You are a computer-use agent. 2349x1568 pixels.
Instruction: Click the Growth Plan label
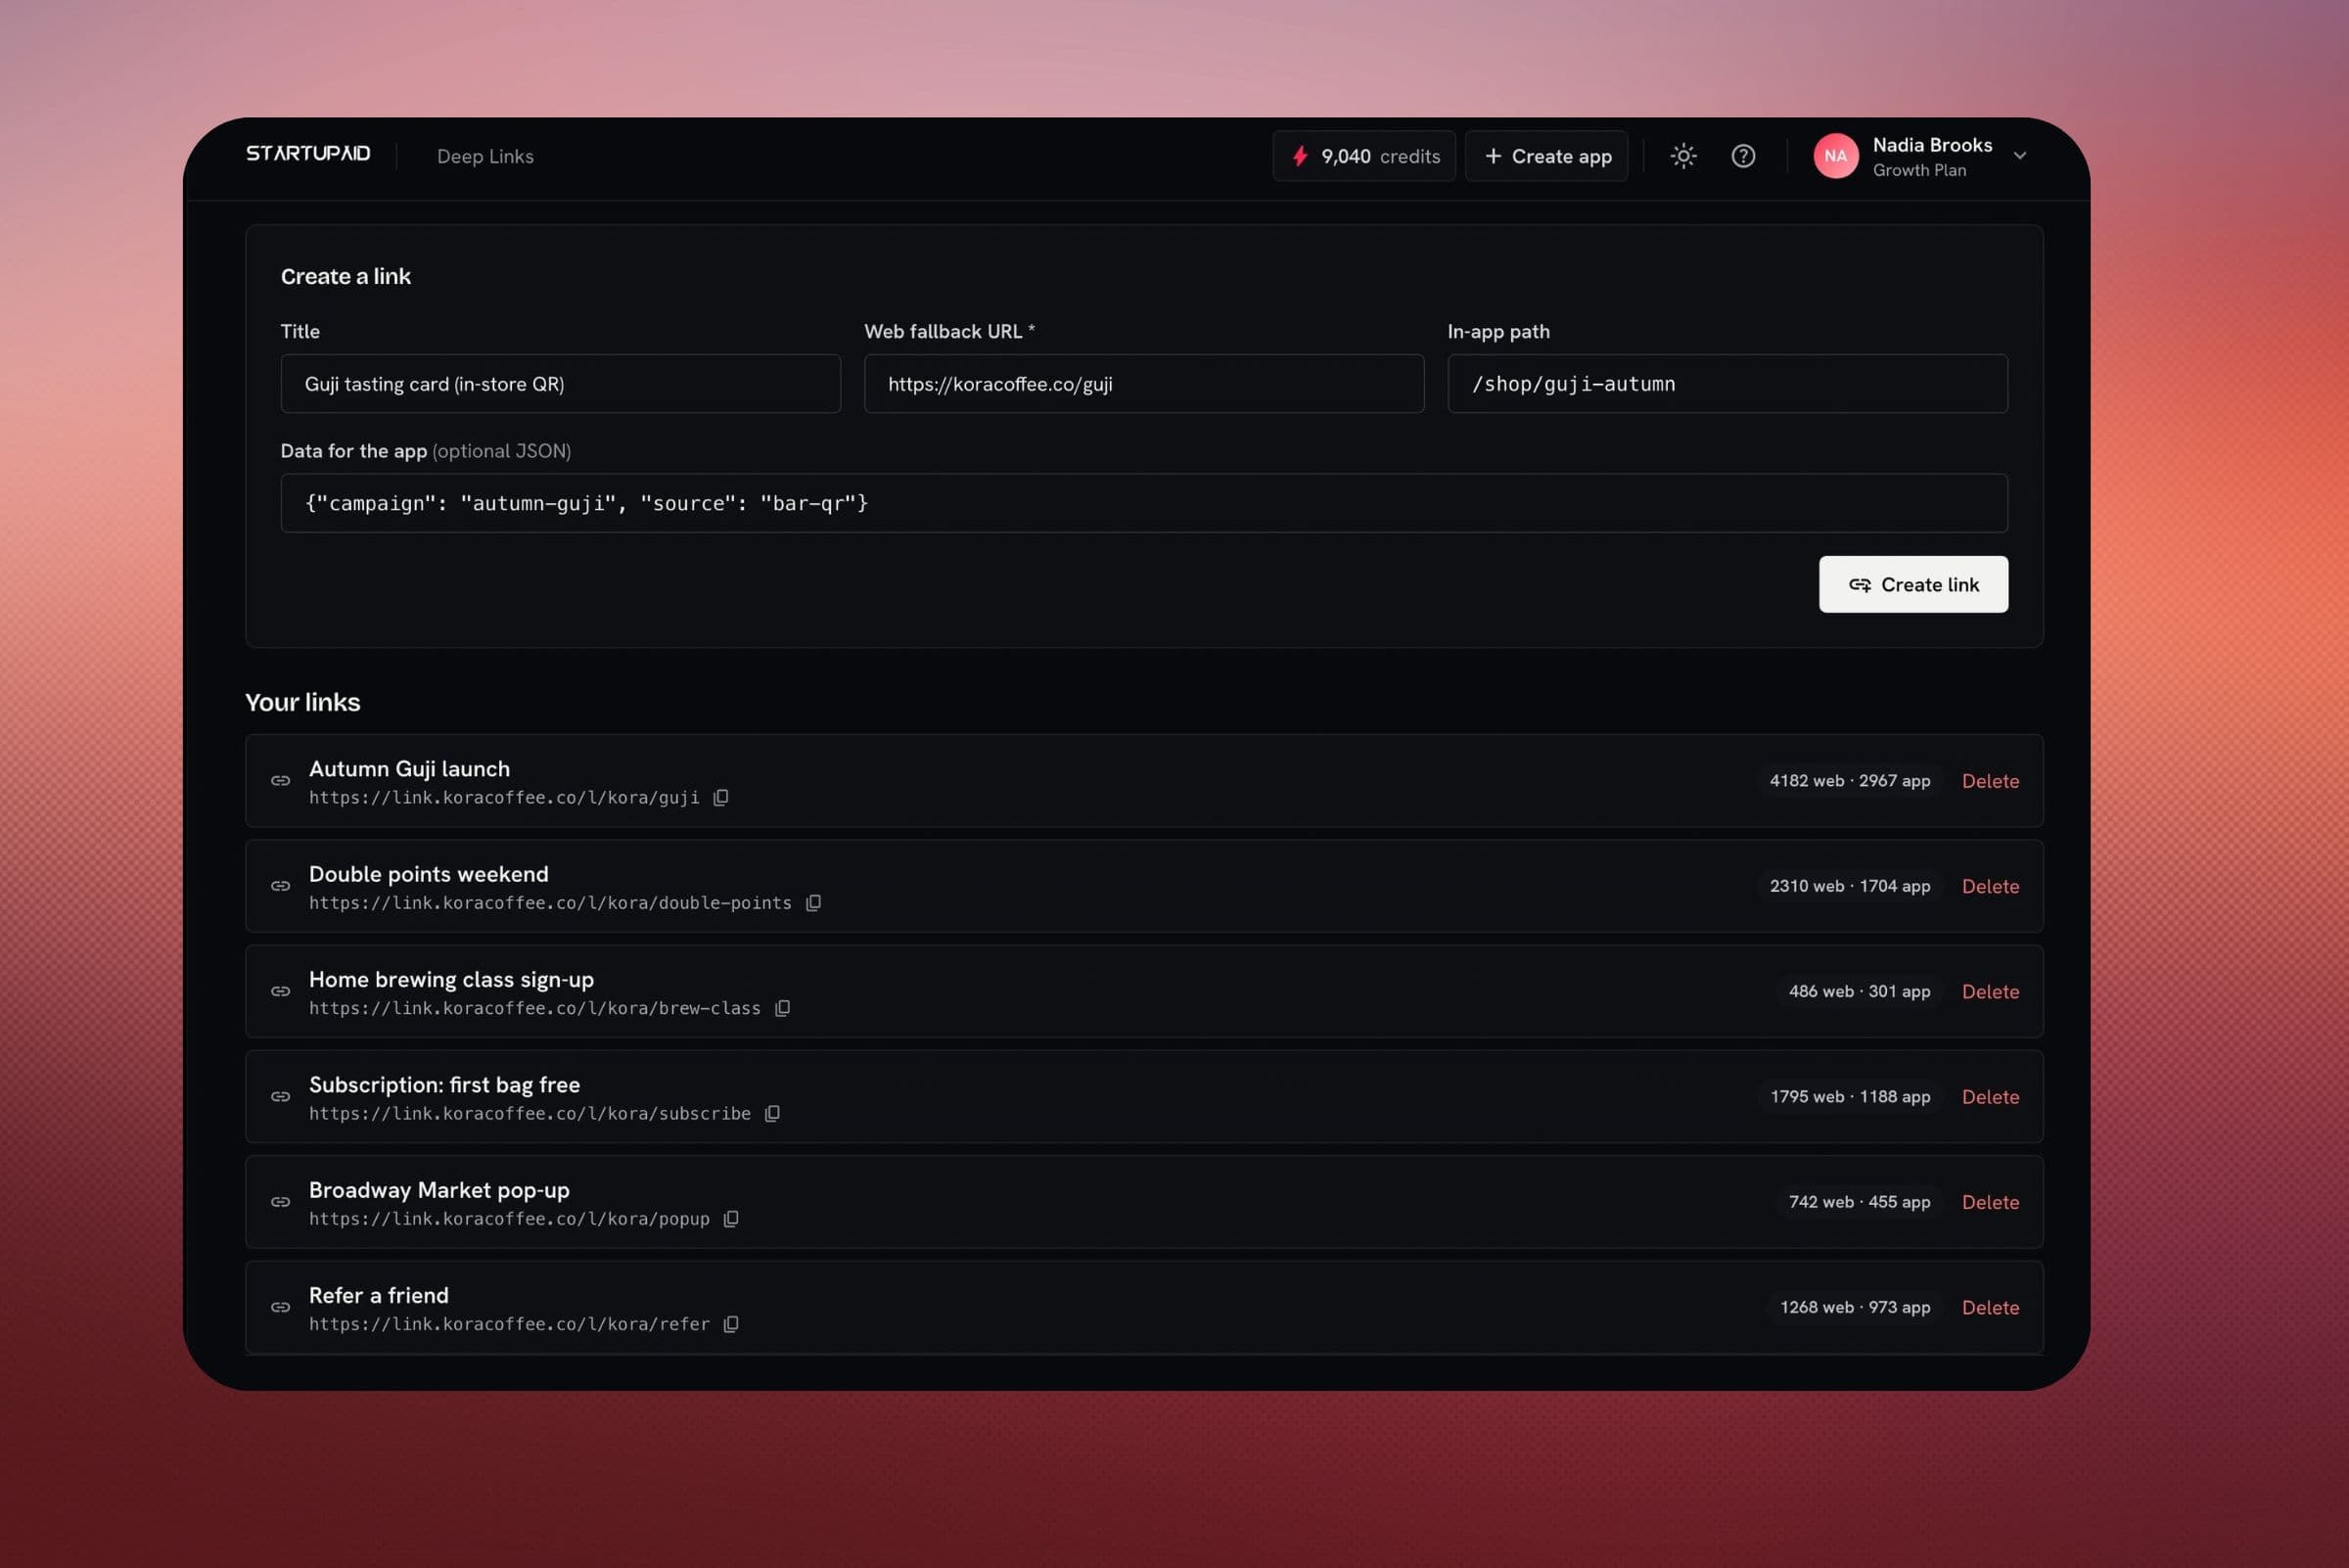tap(1919, 170)
